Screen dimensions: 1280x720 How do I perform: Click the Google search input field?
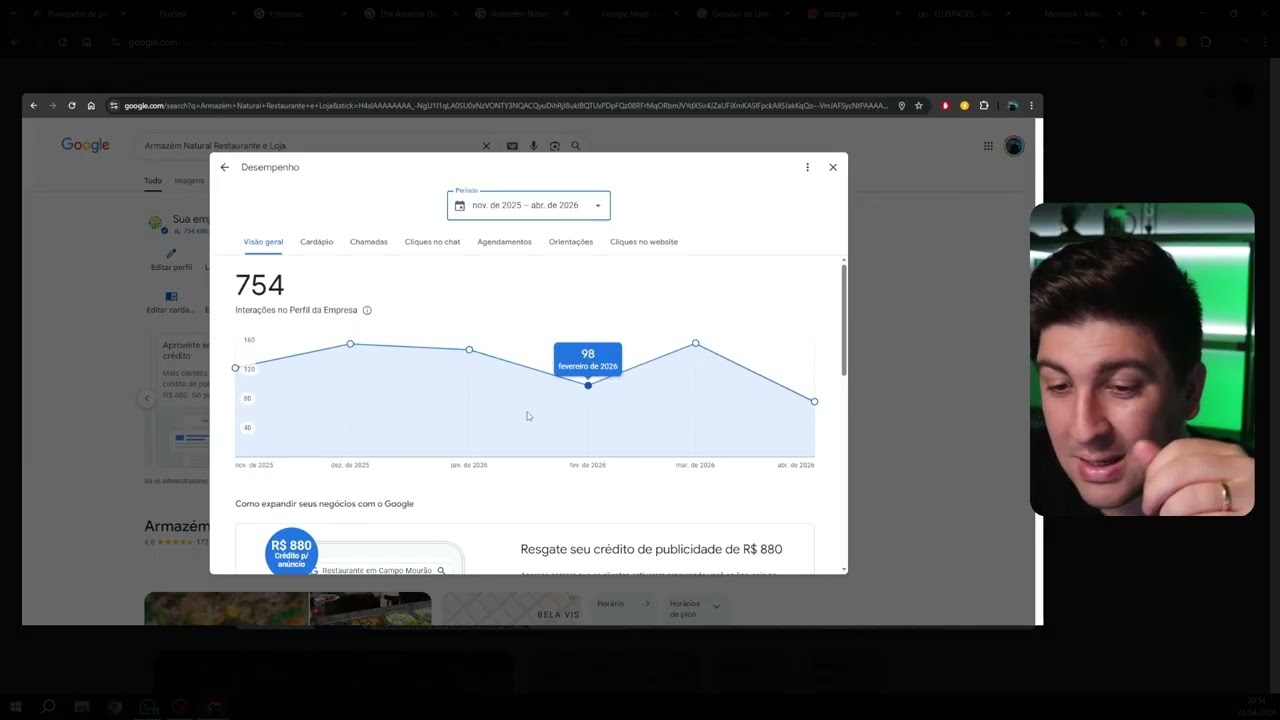tap(310, 146)
